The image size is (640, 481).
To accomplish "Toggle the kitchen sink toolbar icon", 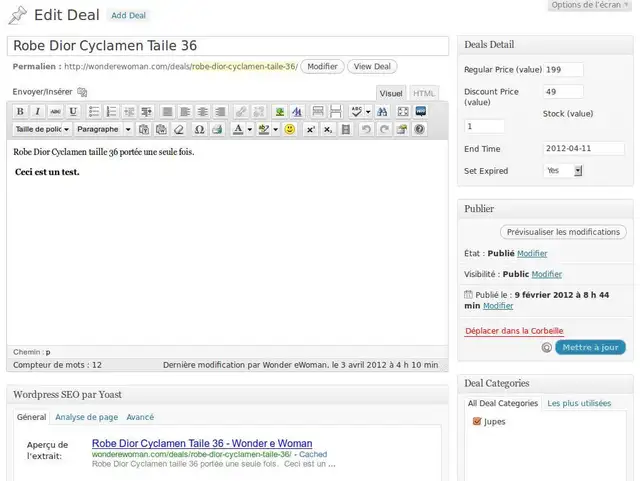I will pos(420,111).
